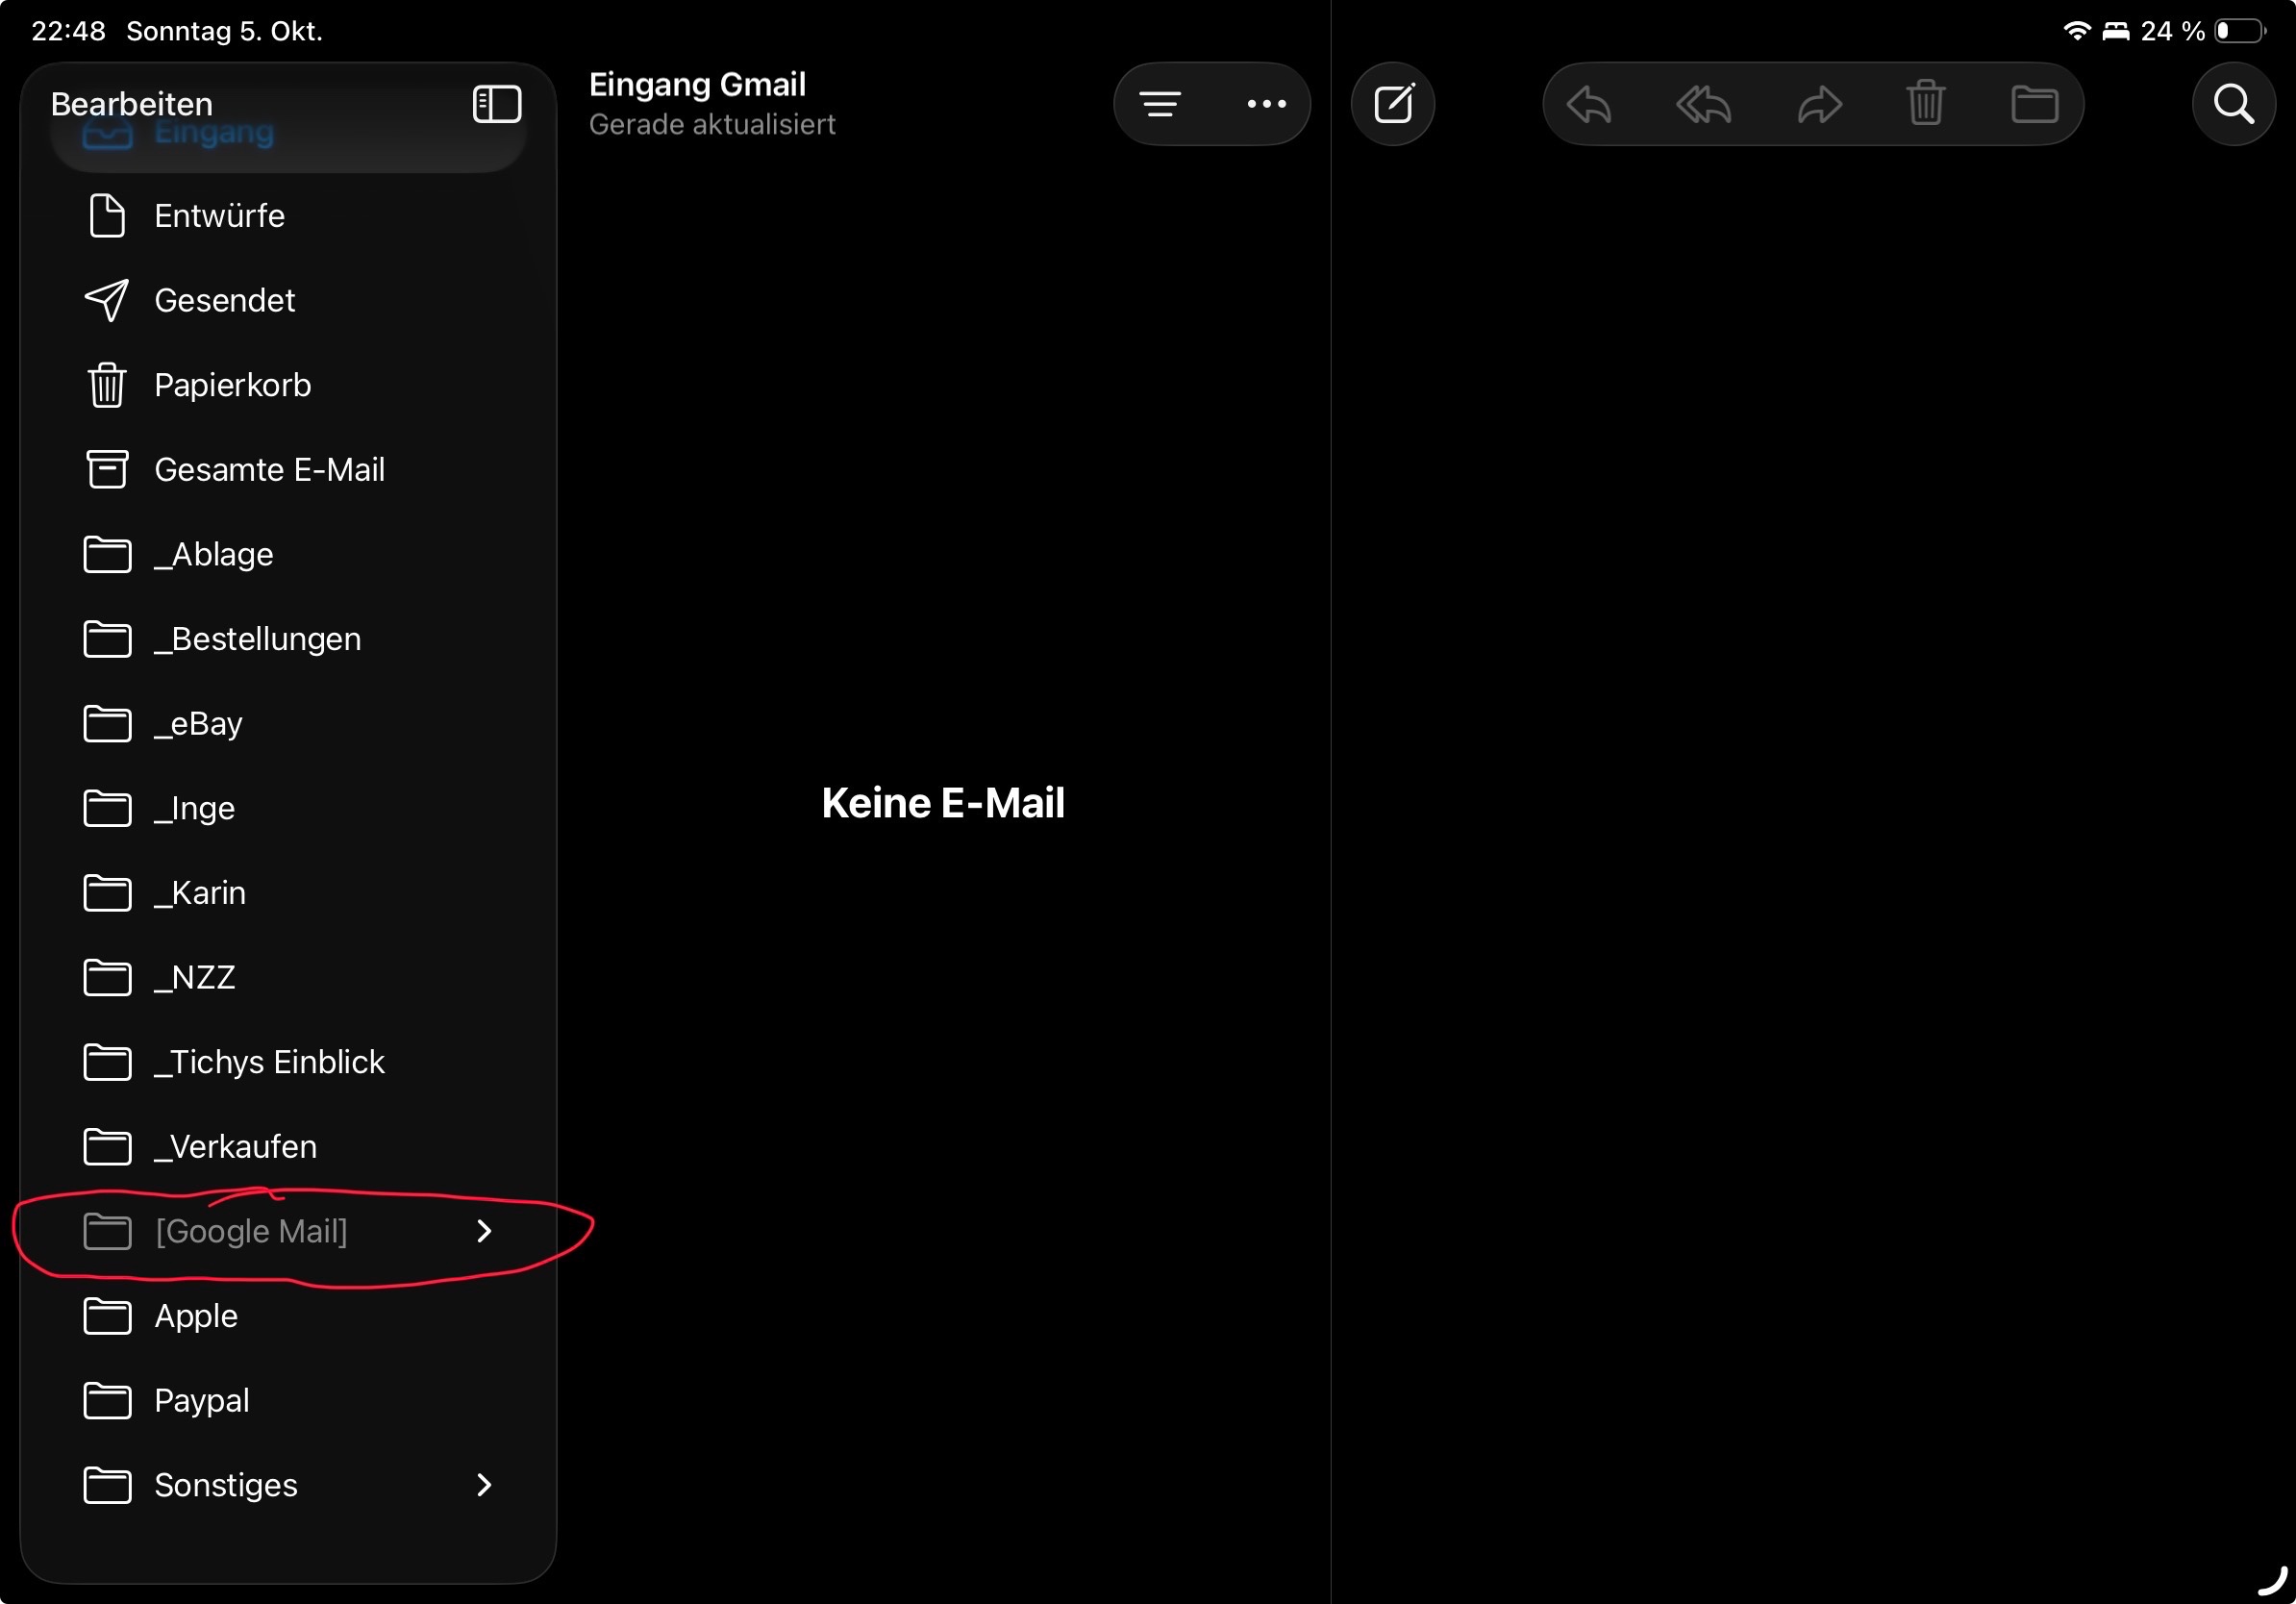Toggle the message filter button
This screenshot has width=2296, height=1604.
[1160, 104]
